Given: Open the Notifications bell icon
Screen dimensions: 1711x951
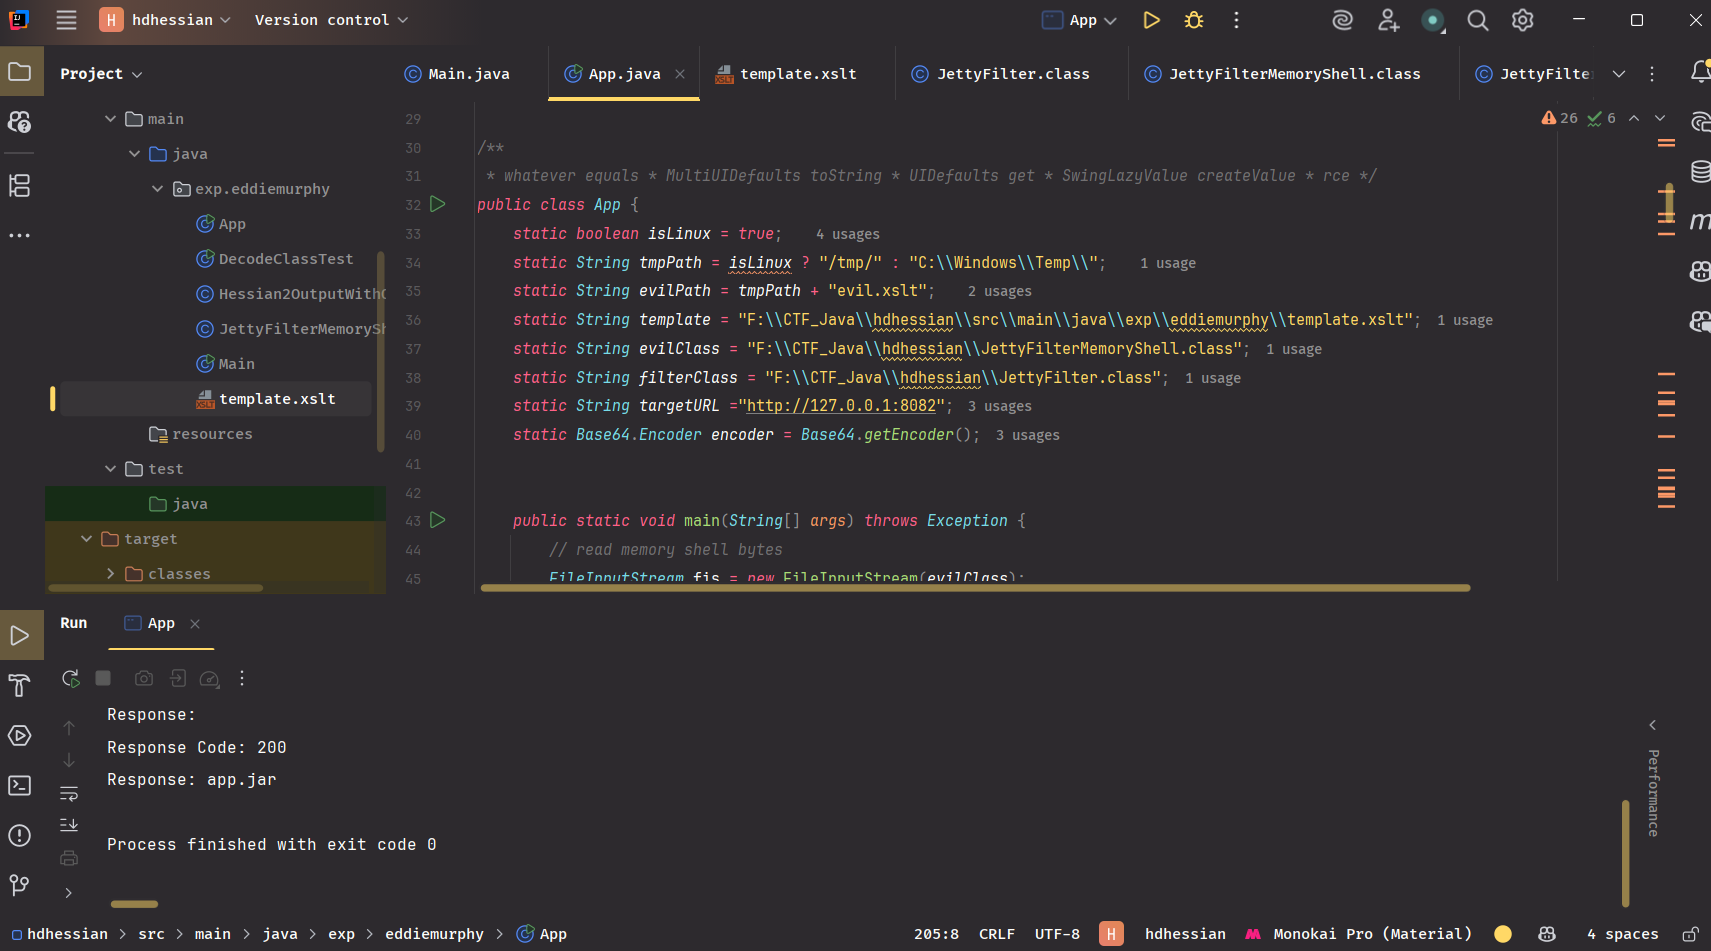Looking at the screenshot, I should (1699, 72).
